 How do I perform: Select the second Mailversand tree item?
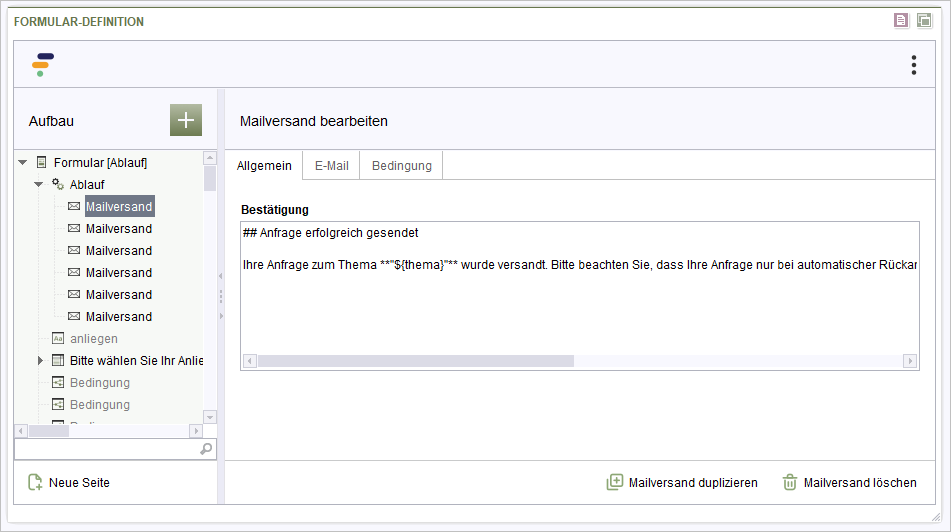pos(119,229)
